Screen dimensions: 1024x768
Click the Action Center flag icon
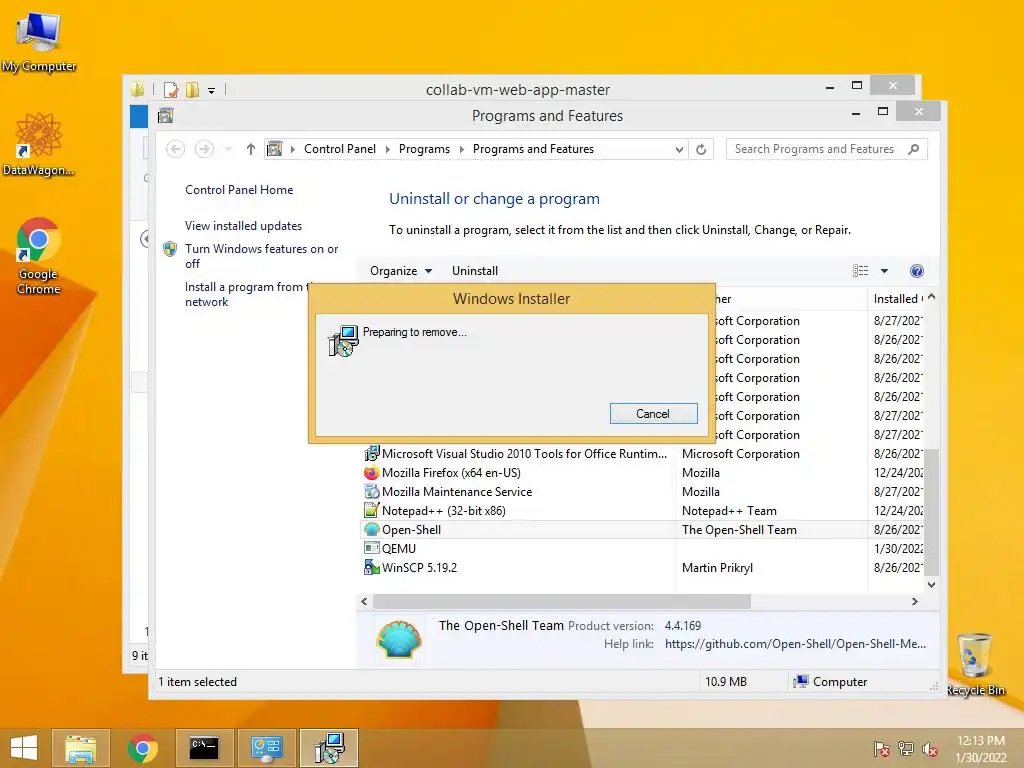(x=882, y=749)
